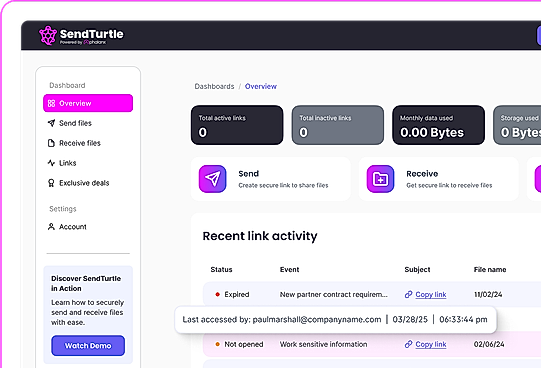
Task: Click the Receive files document icon
Action: point(51,143)
